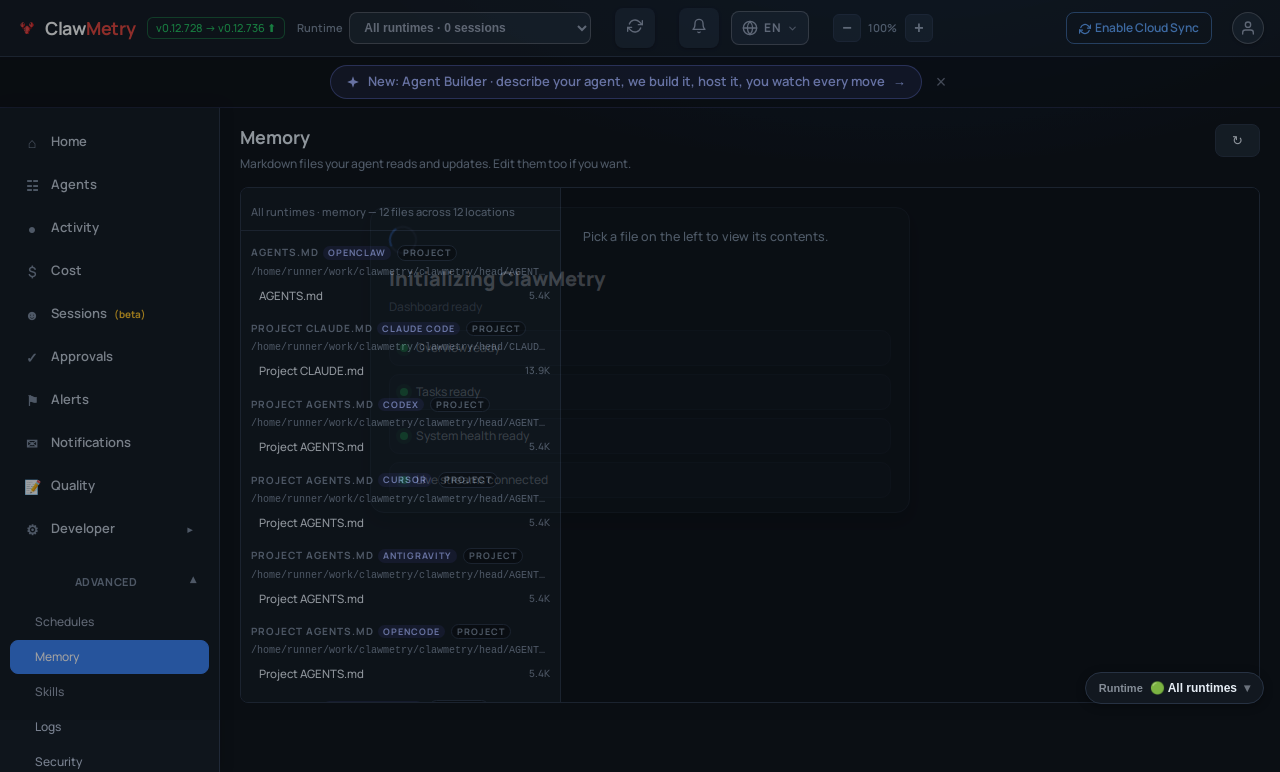The width and height of the screenshot is (1280, 772).
Task: Go to Home via its sidebar icon
Action: coord(32,142)
